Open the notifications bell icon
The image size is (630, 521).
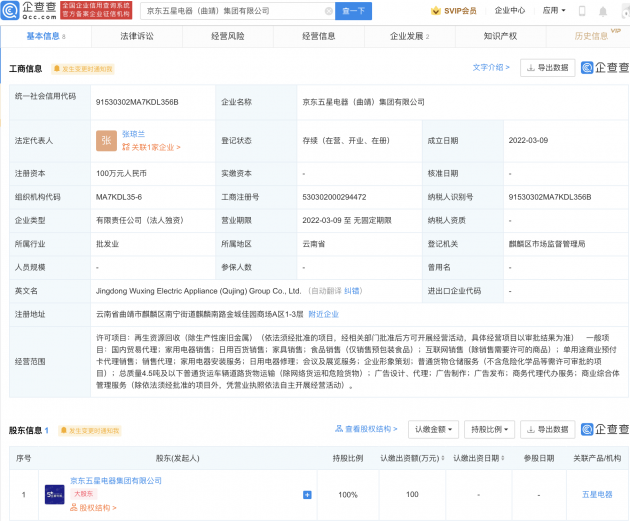[x=603, y=11]
